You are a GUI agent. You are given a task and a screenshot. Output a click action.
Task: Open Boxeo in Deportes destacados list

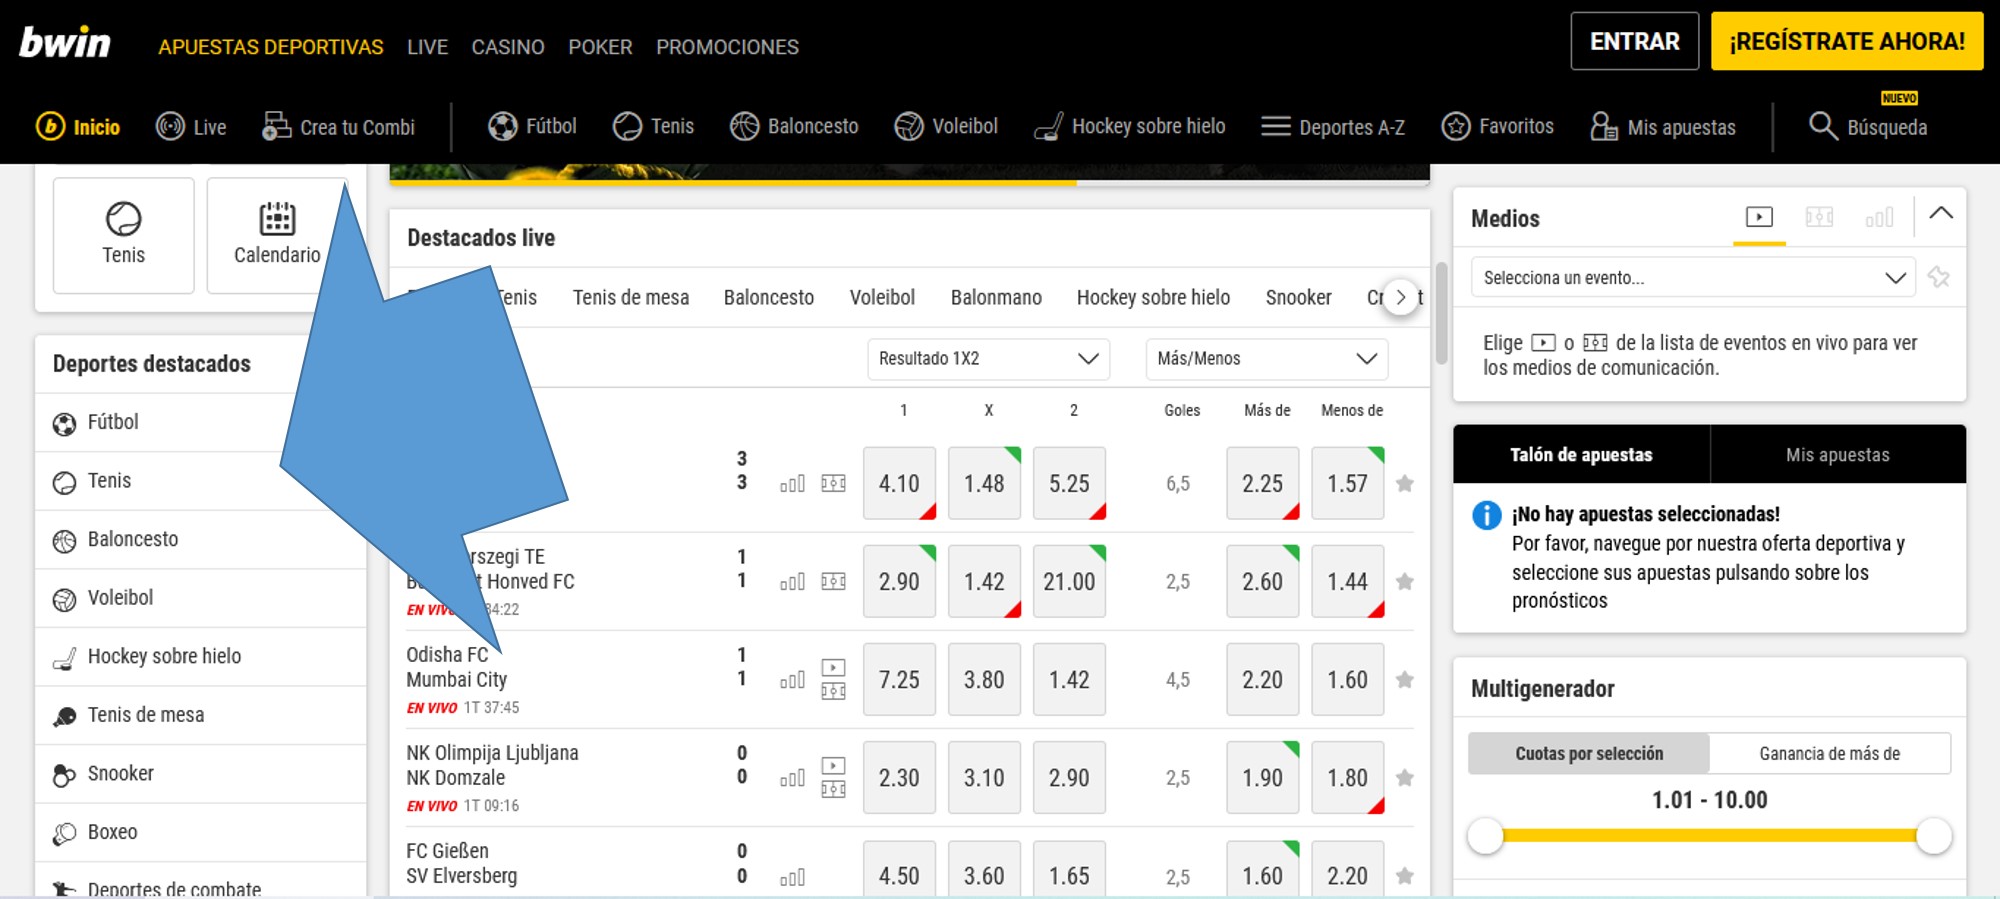(200, 833)
